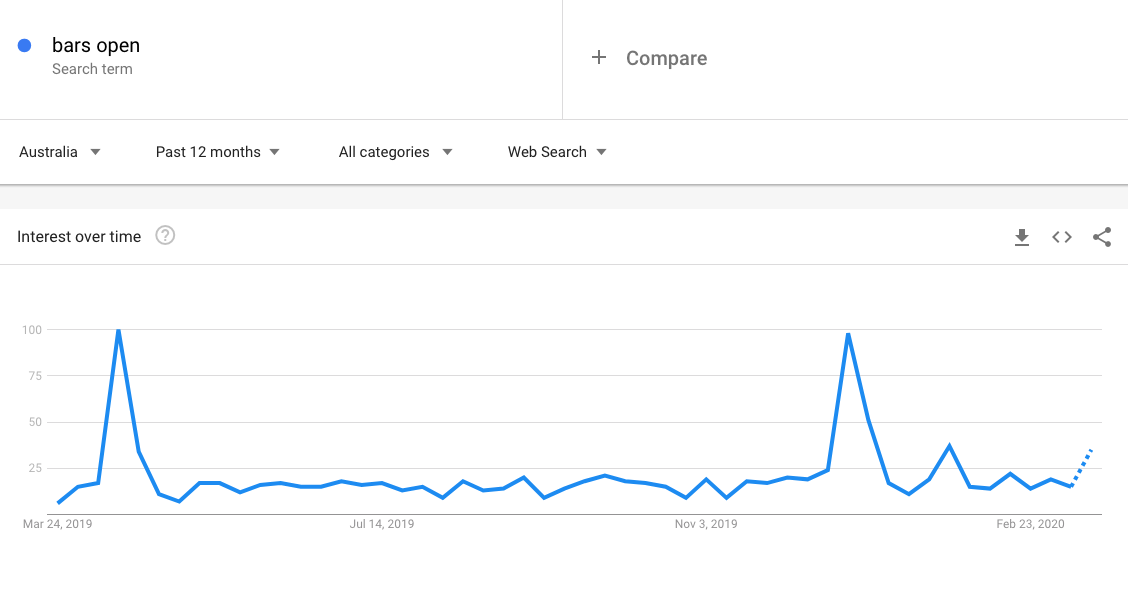Click the Interest over time heading
The height and width of the screenshot is (593, 1128).
pyautogui.click(x=79, y=237)
